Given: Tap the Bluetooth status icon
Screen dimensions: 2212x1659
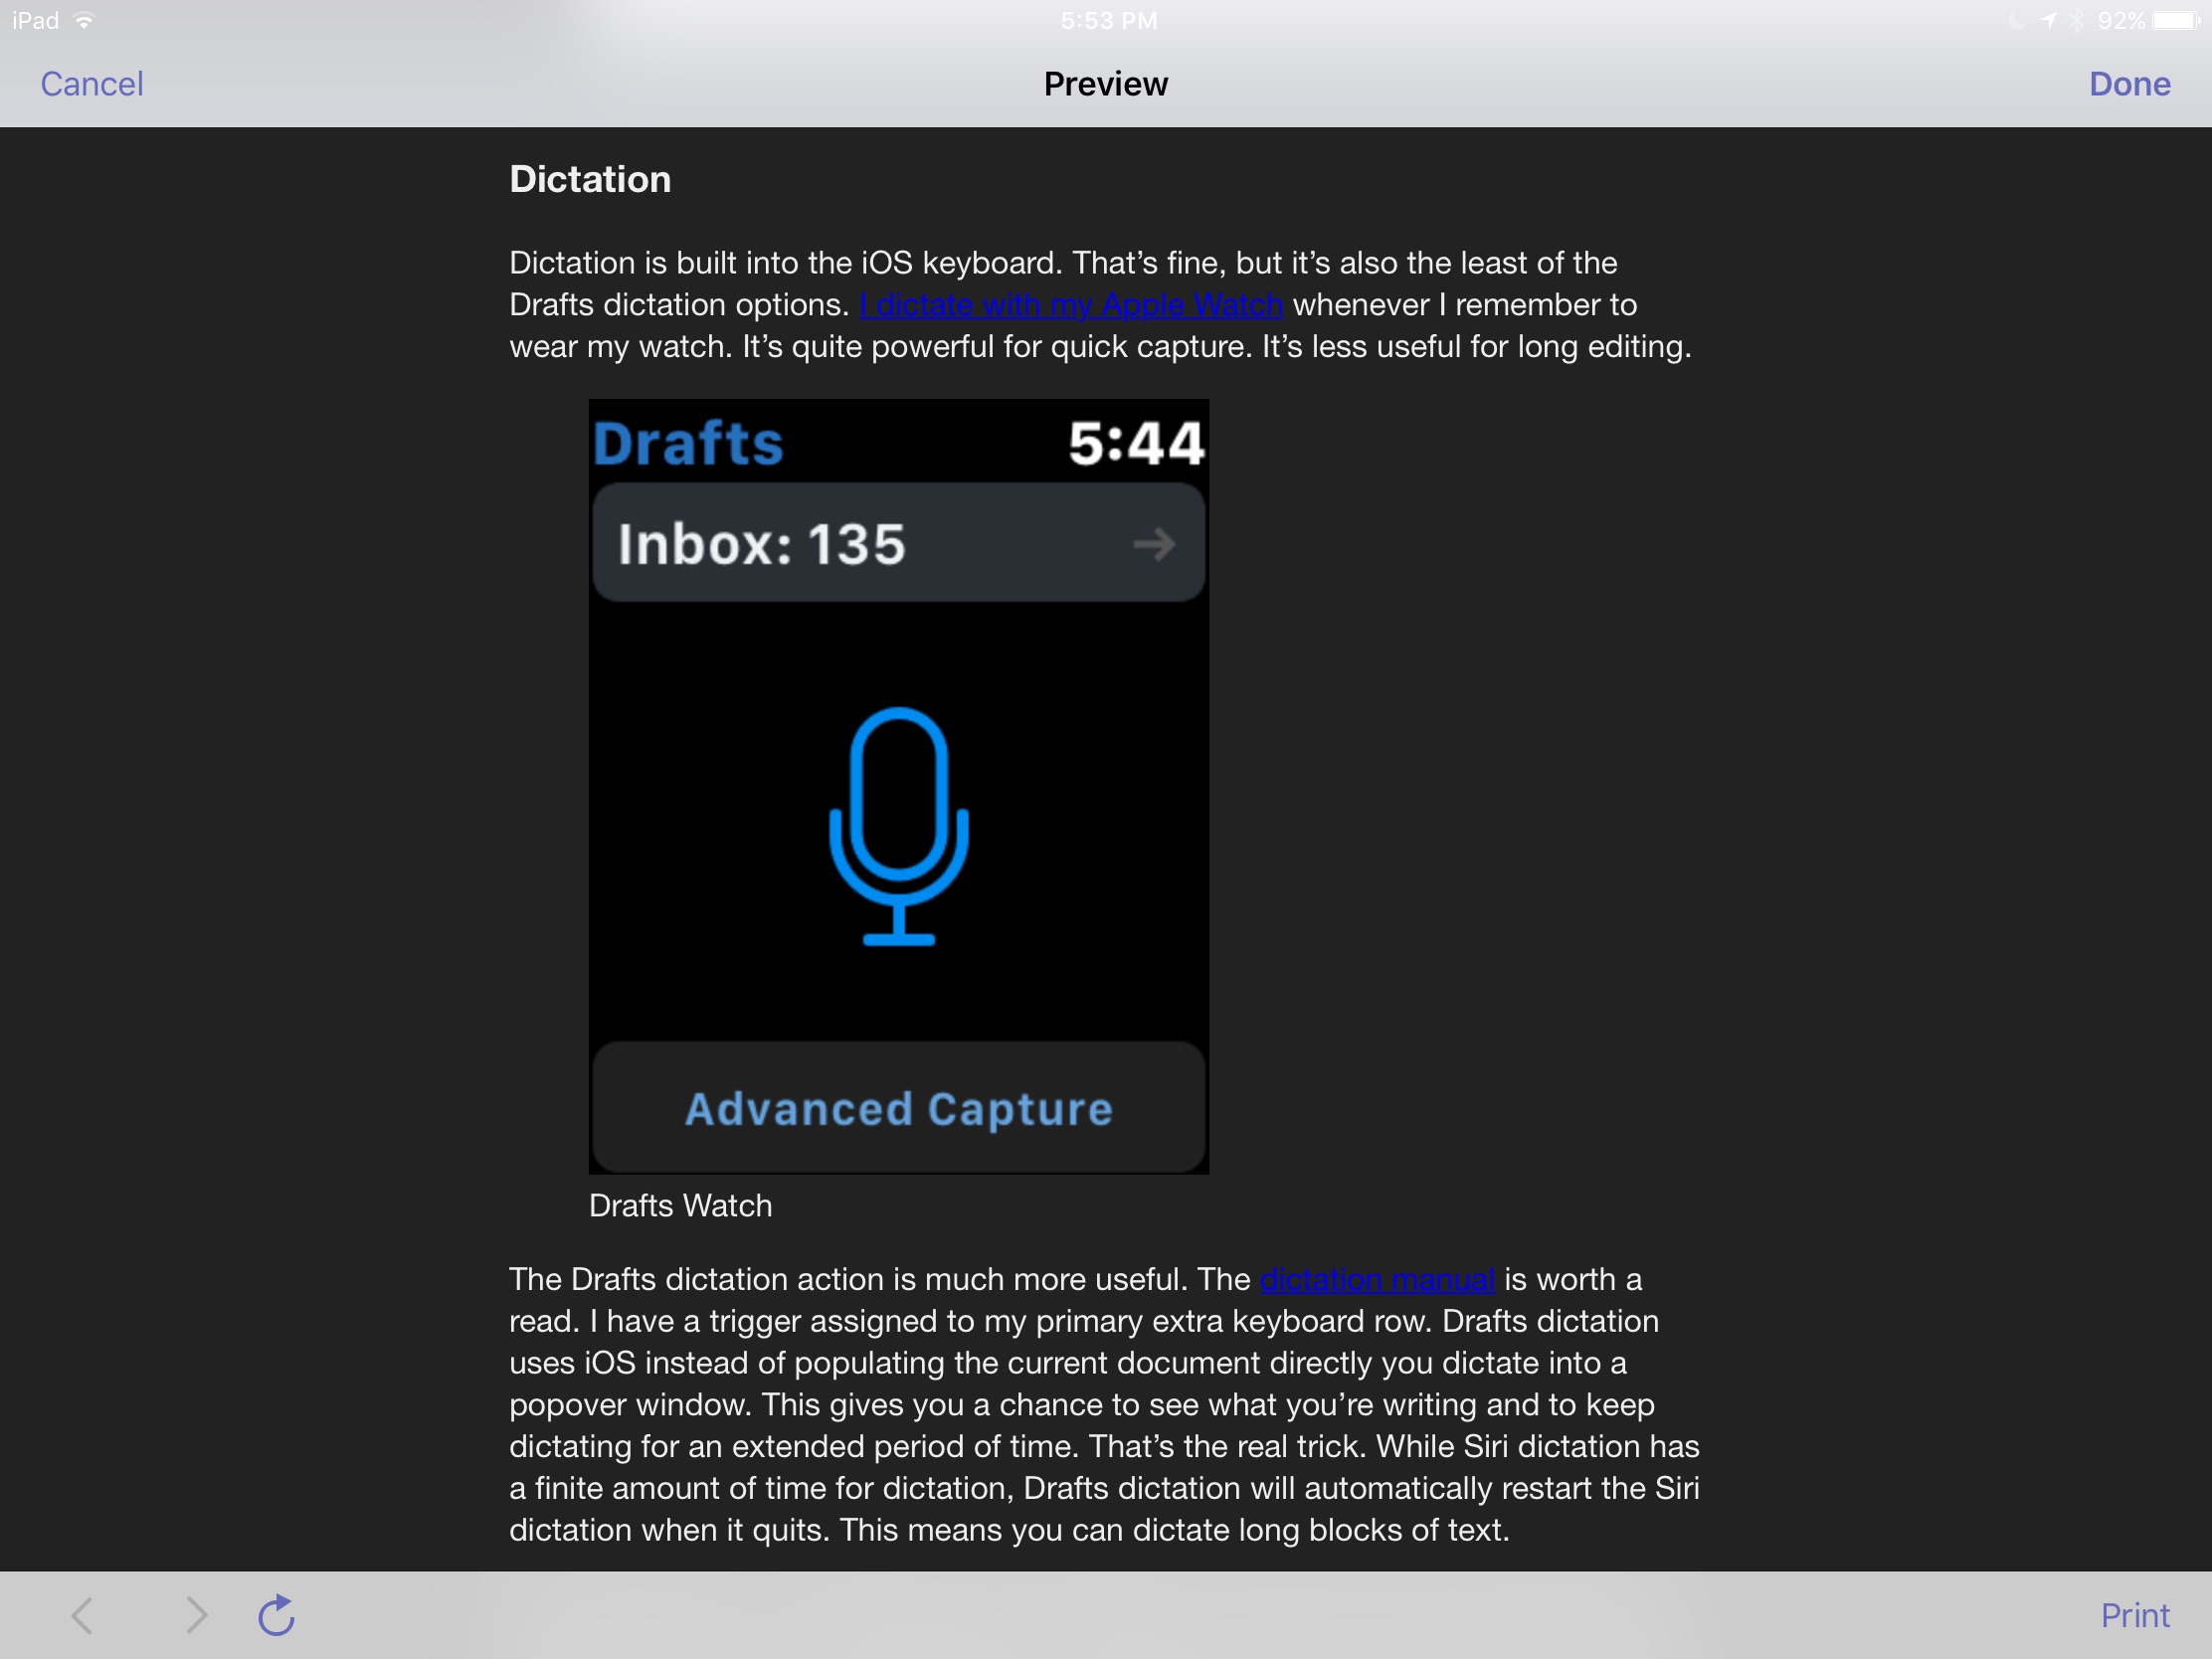Looking at the screenshot, I should click(x=2076, y=21).
